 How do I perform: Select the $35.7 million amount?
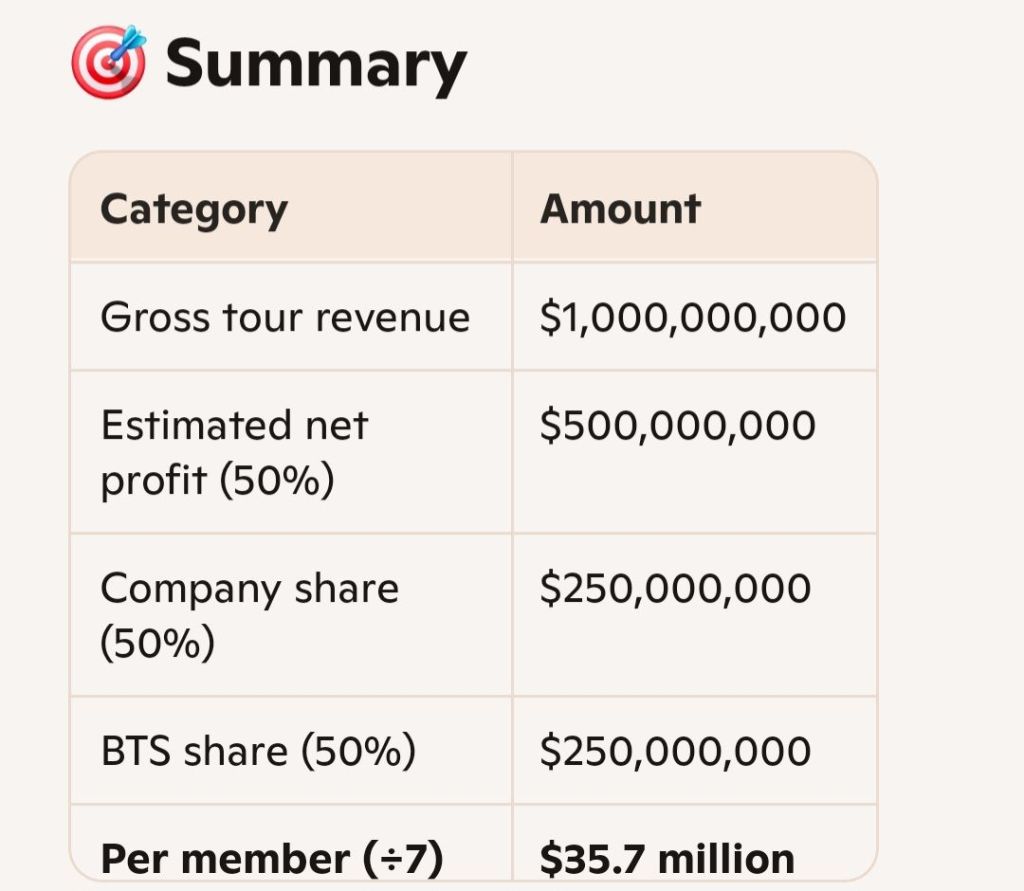pos(667,859)
